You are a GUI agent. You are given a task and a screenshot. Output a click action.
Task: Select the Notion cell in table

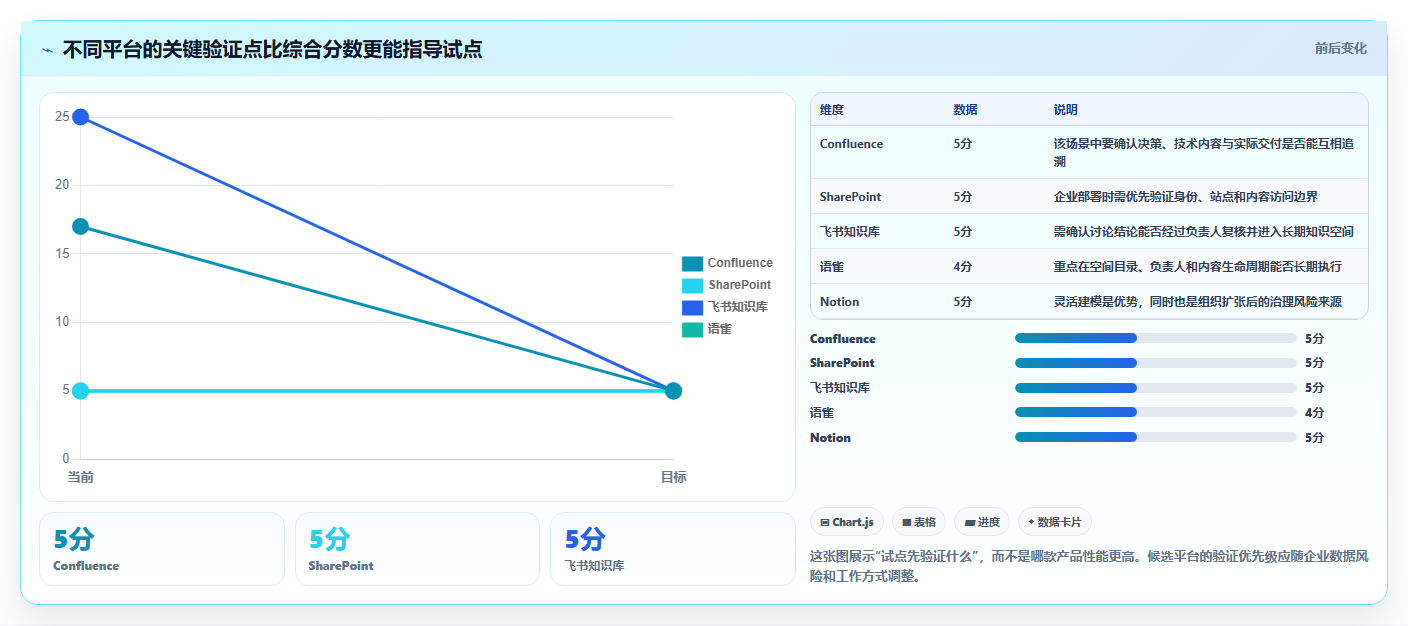tap(877, 301)
